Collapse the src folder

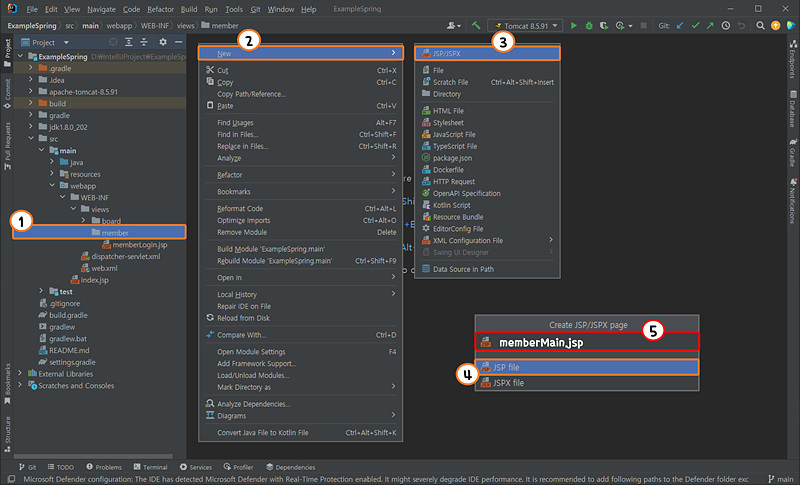click(x=31, y=138)
